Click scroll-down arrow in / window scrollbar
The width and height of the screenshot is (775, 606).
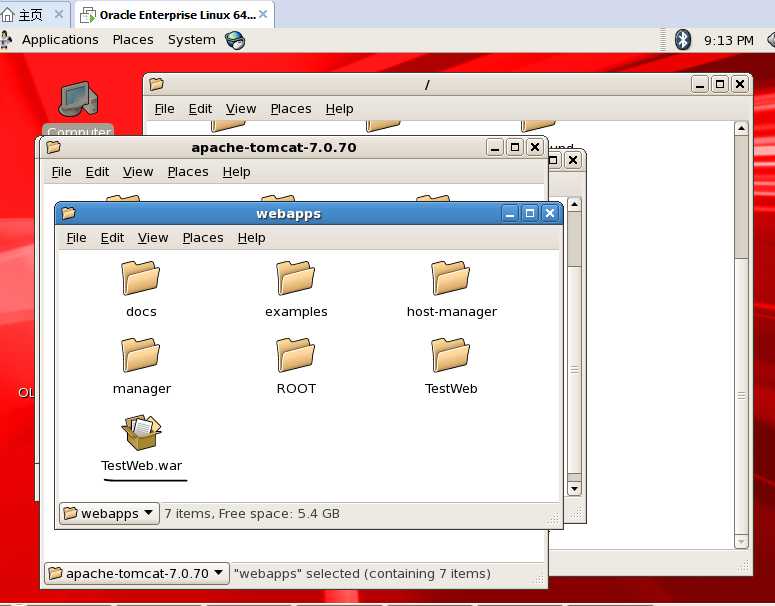click(x=741, y=541)
